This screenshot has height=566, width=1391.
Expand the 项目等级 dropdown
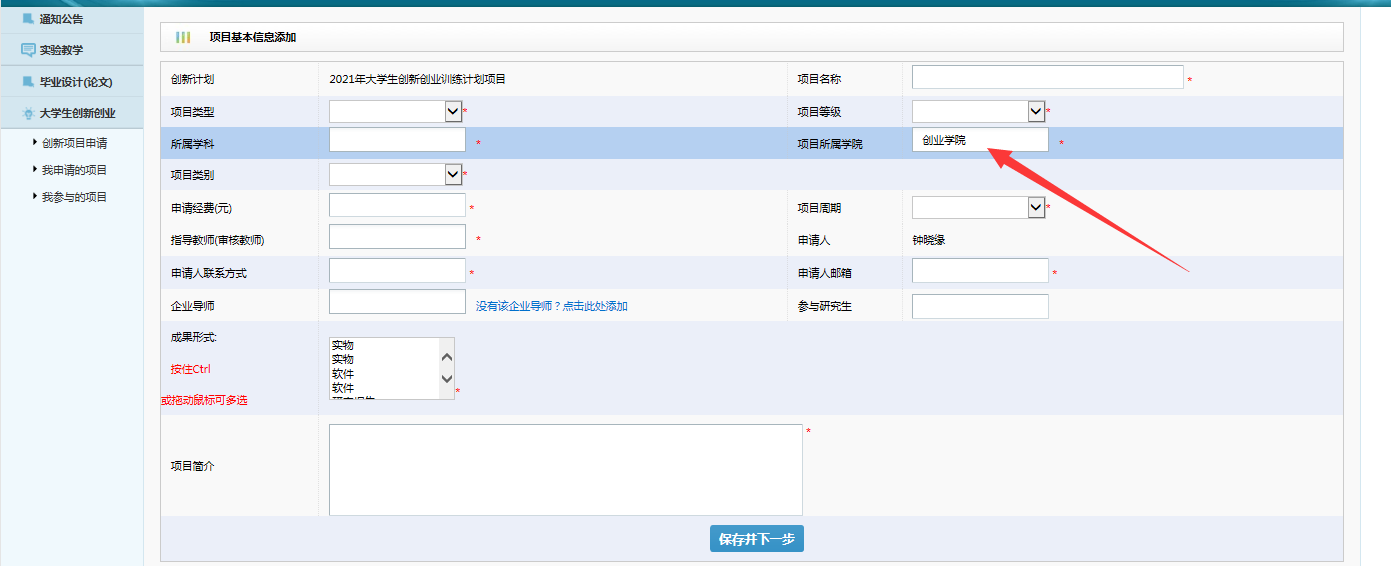point(978,112)
